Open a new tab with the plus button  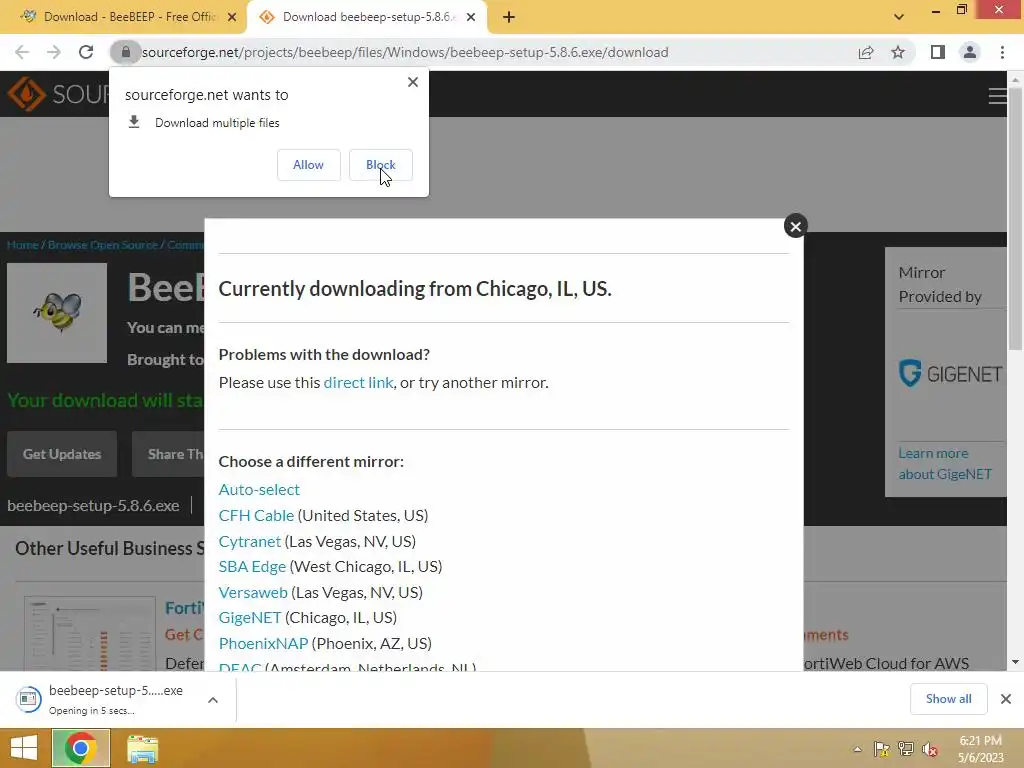point(509,17)
